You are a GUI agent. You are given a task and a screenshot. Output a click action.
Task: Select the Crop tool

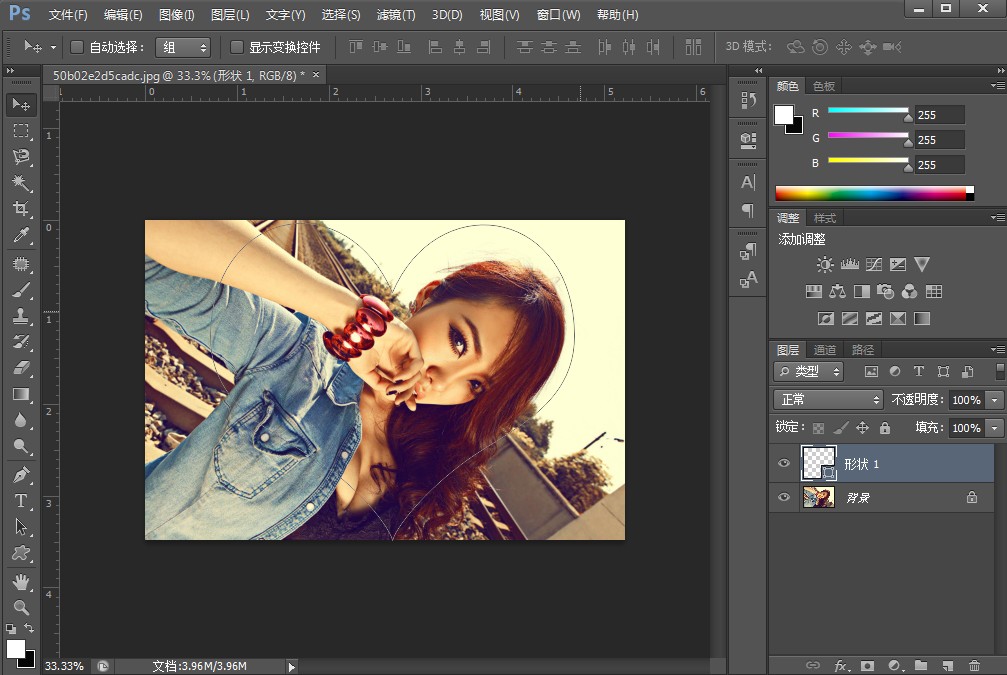click(x=21, y=209)
